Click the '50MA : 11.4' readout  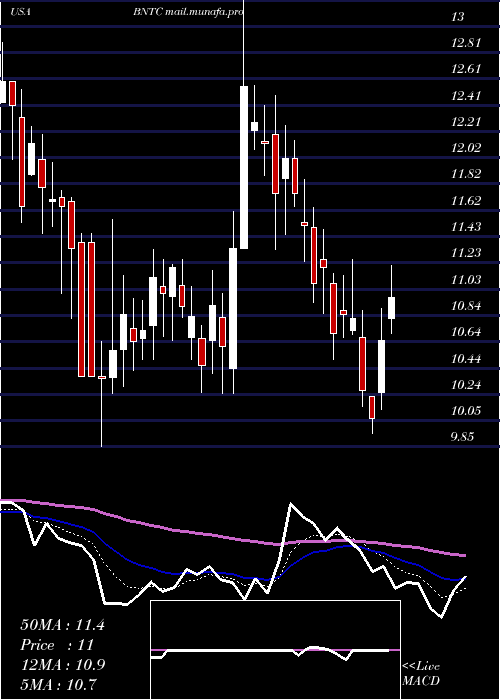click(x=62, y=625)
